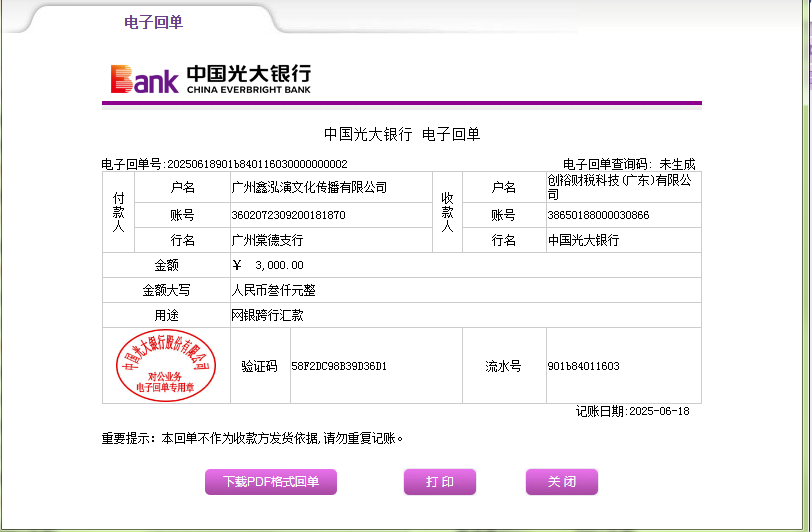This screenshot has width=812, height=532.
Task: Click the 收款人 header cell
Action: (x=447, y=212)
